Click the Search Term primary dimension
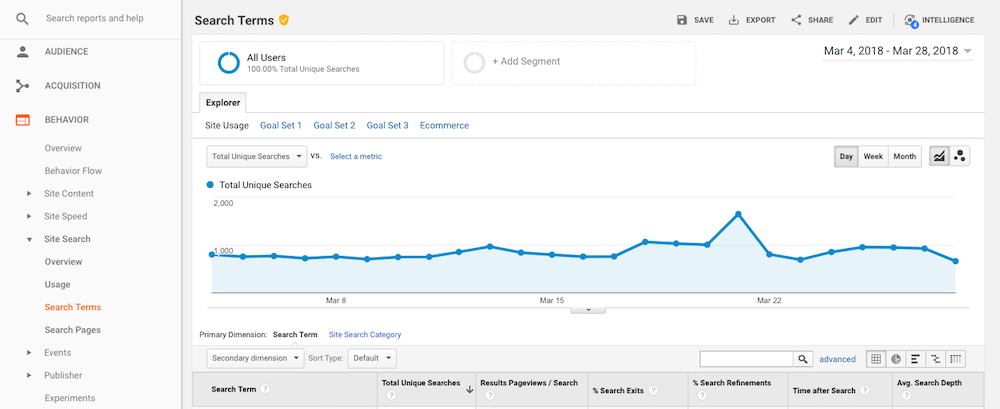The height and width of the screenshot is (409, 1000). (295, 334)
